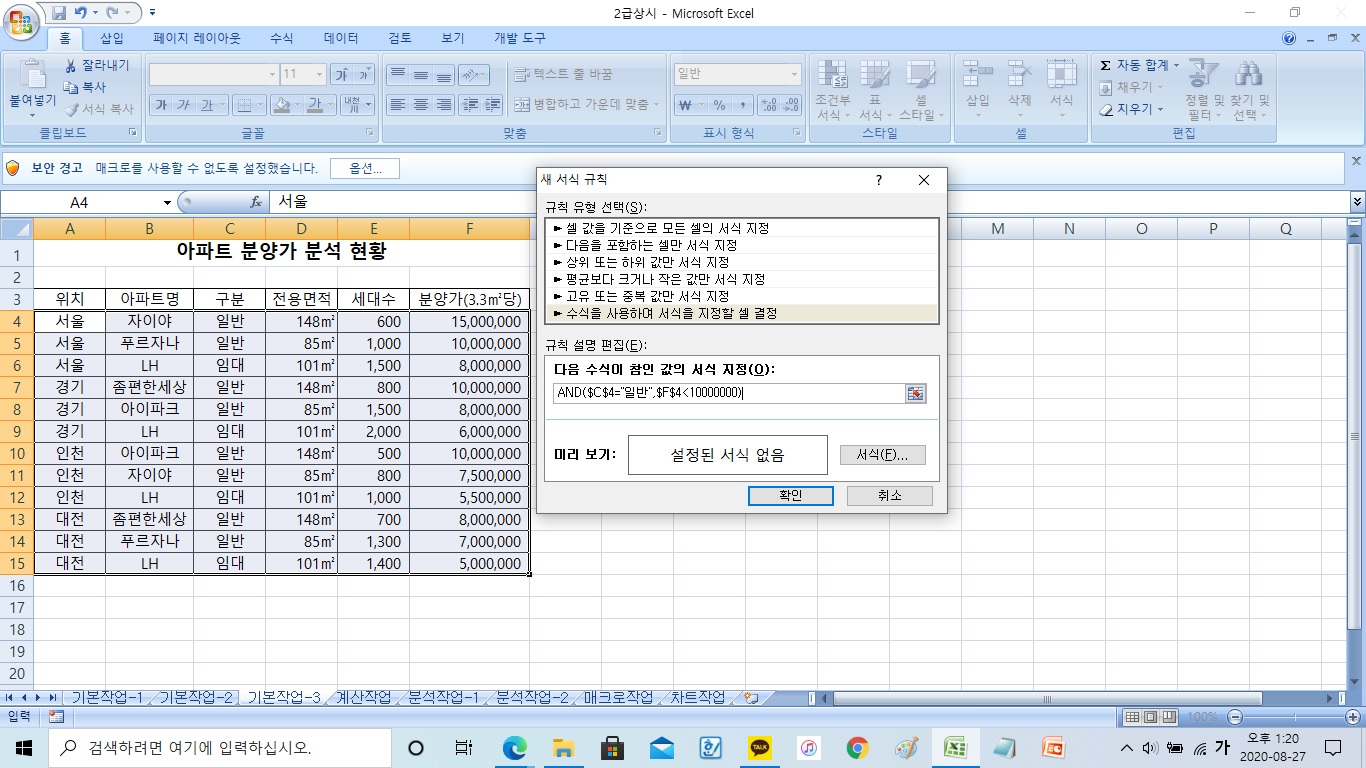Screen dimensions: 1366x768
Task: Toggle bold formatting in the 글꼴 group
Action: click(x=160, y=105)
